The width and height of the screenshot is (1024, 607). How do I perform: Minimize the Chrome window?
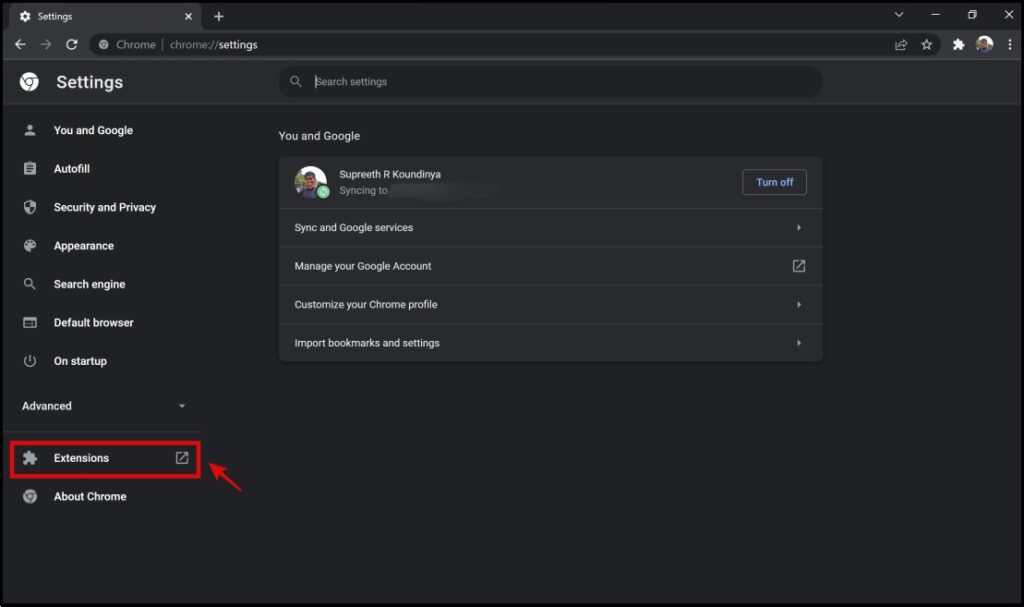click(x=935, y=14)
